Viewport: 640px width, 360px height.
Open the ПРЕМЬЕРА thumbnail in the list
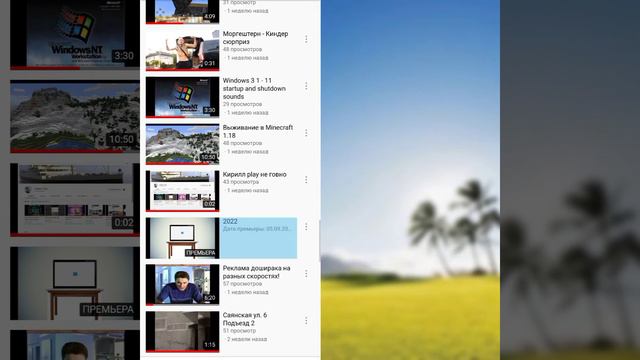[x=182, y=238]
